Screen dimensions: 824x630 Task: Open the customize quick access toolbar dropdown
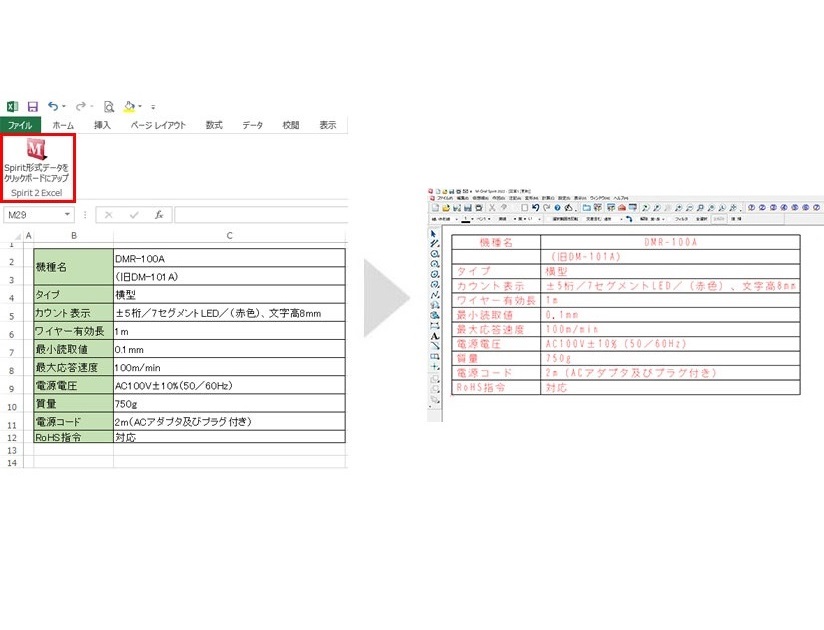(x=153, y=106)
